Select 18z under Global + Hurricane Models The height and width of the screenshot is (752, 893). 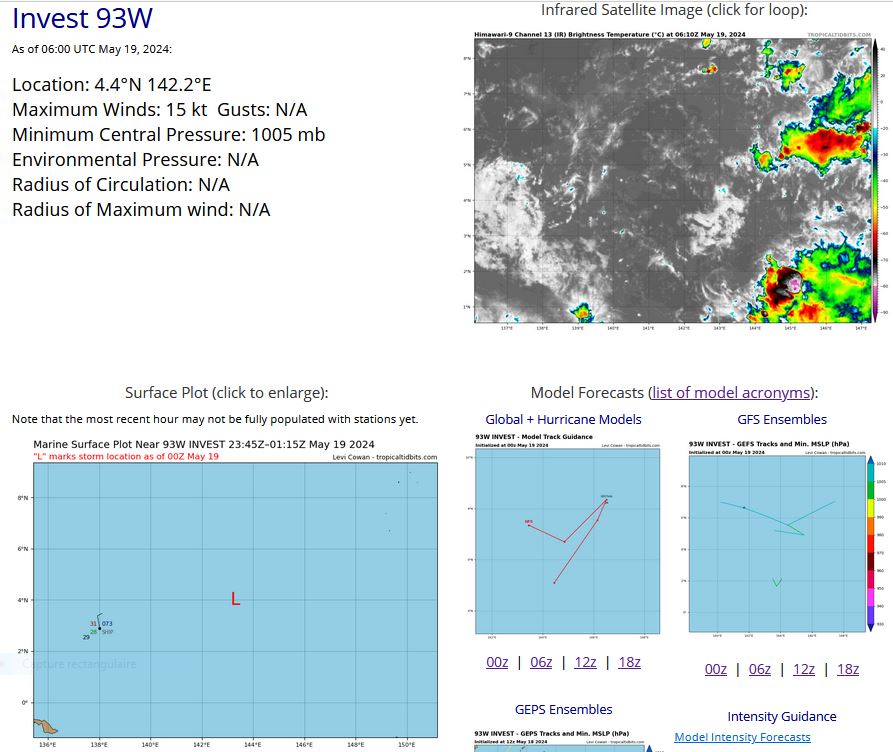(x=629, y=662)
